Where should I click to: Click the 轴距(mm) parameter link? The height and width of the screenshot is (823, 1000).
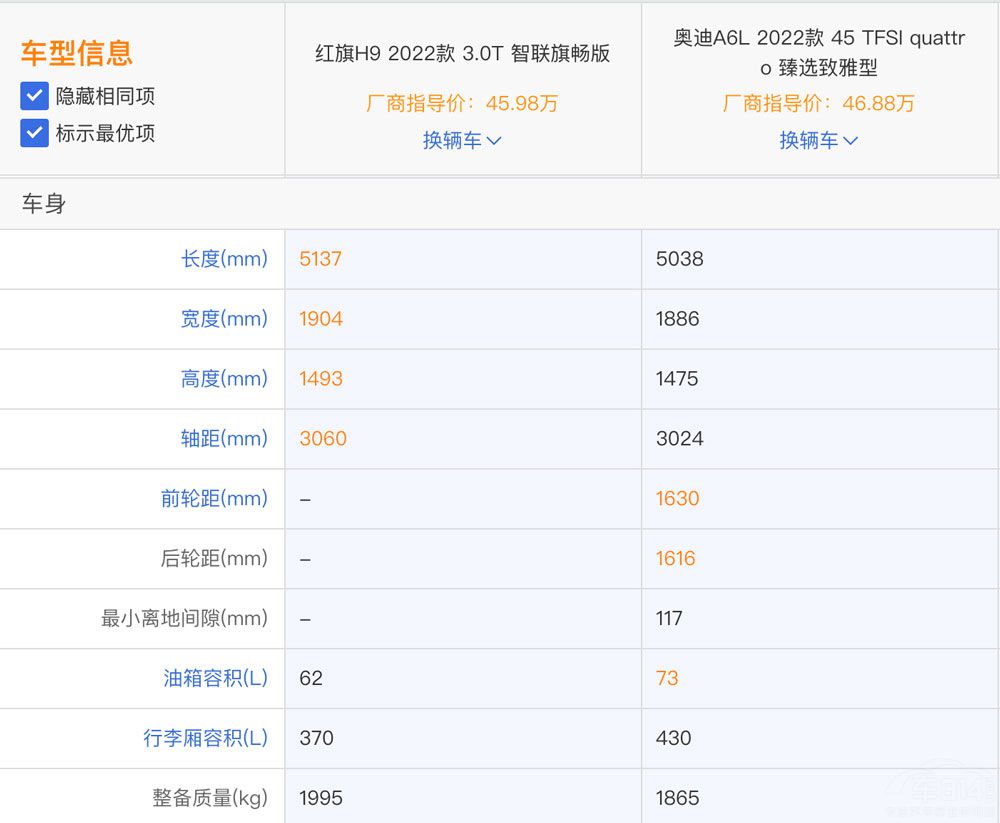click(x=224, y=439)
